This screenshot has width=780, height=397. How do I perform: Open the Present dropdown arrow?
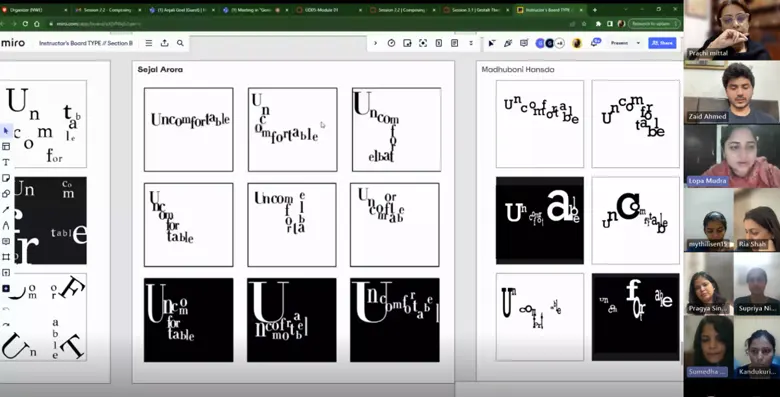click(x=638, y=43)
